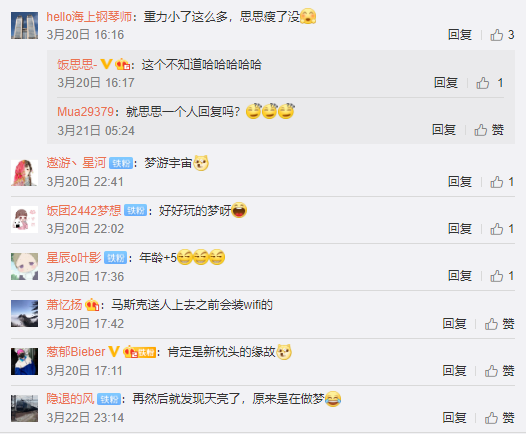Click the crown member badge beside 萧亿扬
Viewport: 526px width, 434px height.
[92, 305]
